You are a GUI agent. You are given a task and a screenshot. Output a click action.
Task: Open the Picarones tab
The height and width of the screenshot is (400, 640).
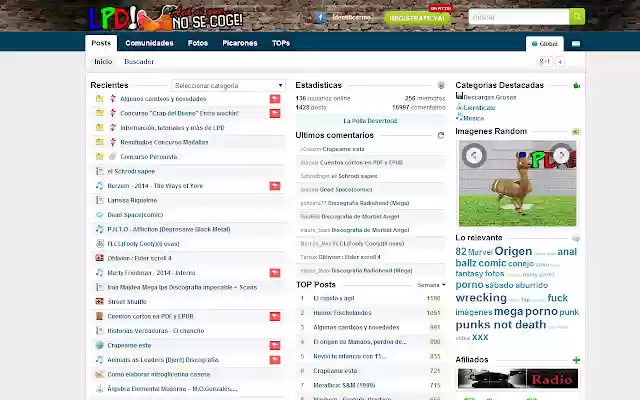tap(240, 43)
